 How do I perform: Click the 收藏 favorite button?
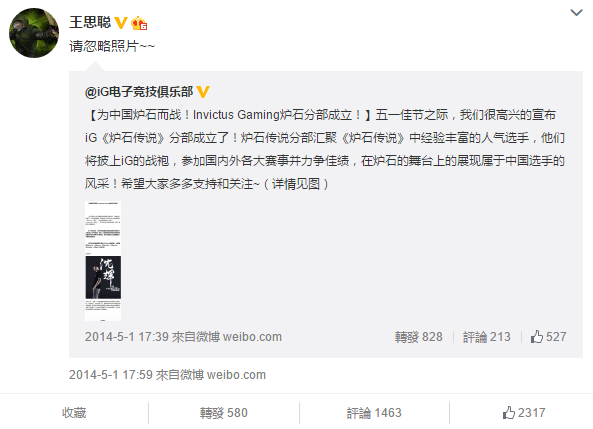tap(74, 413)
